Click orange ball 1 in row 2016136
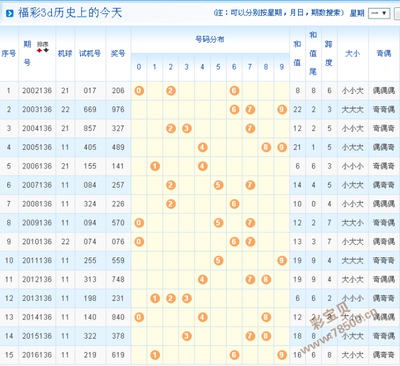400x366 pixels. 155,355
